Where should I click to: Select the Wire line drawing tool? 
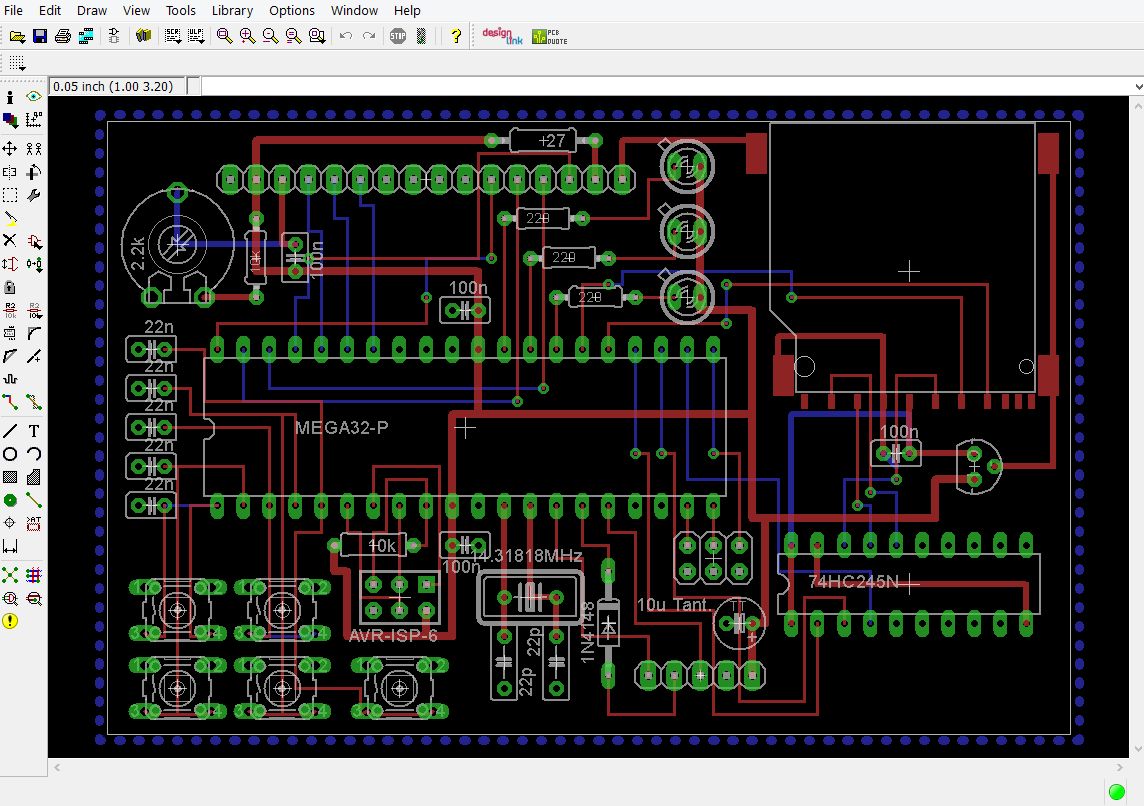(9, 431)
